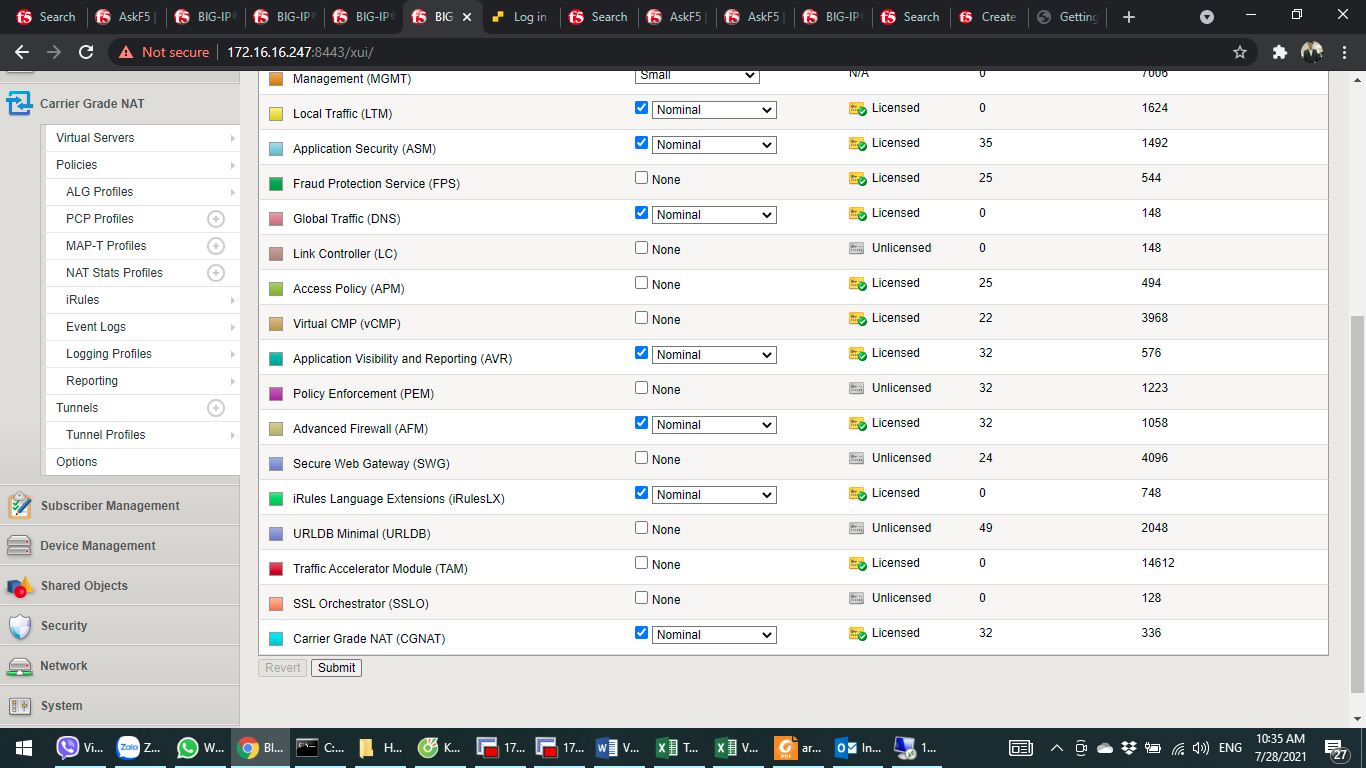This screenshot has height=768, width=1366.
Task: Expand the arrow beside Virtual Servers
Action: (x=233, y=138)
